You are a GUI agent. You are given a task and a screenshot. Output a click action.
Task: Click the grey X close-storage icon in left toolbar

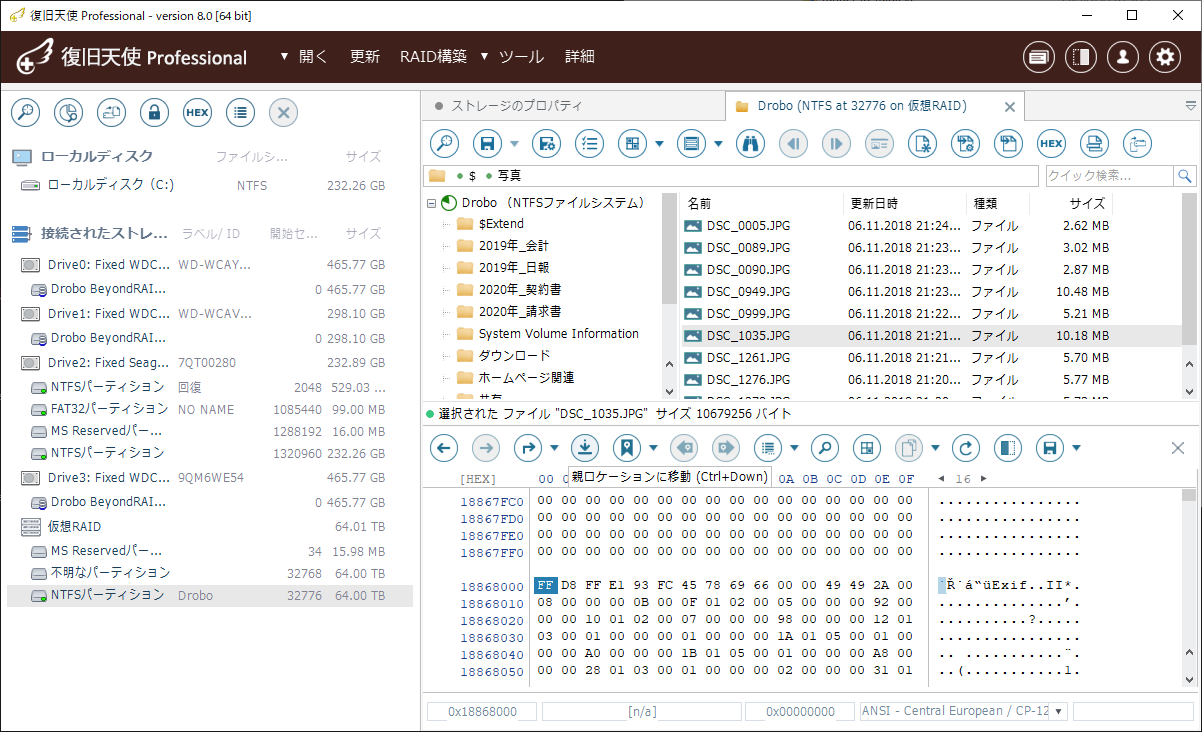283,113
